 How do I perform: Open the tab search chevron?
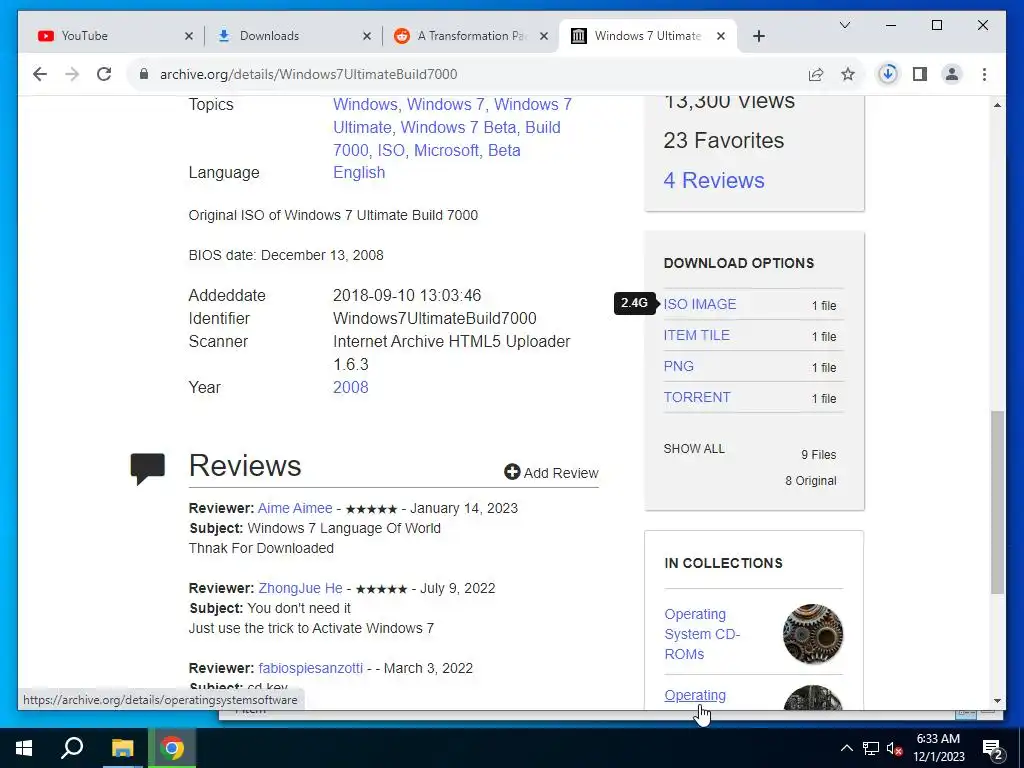pos(844,25)
